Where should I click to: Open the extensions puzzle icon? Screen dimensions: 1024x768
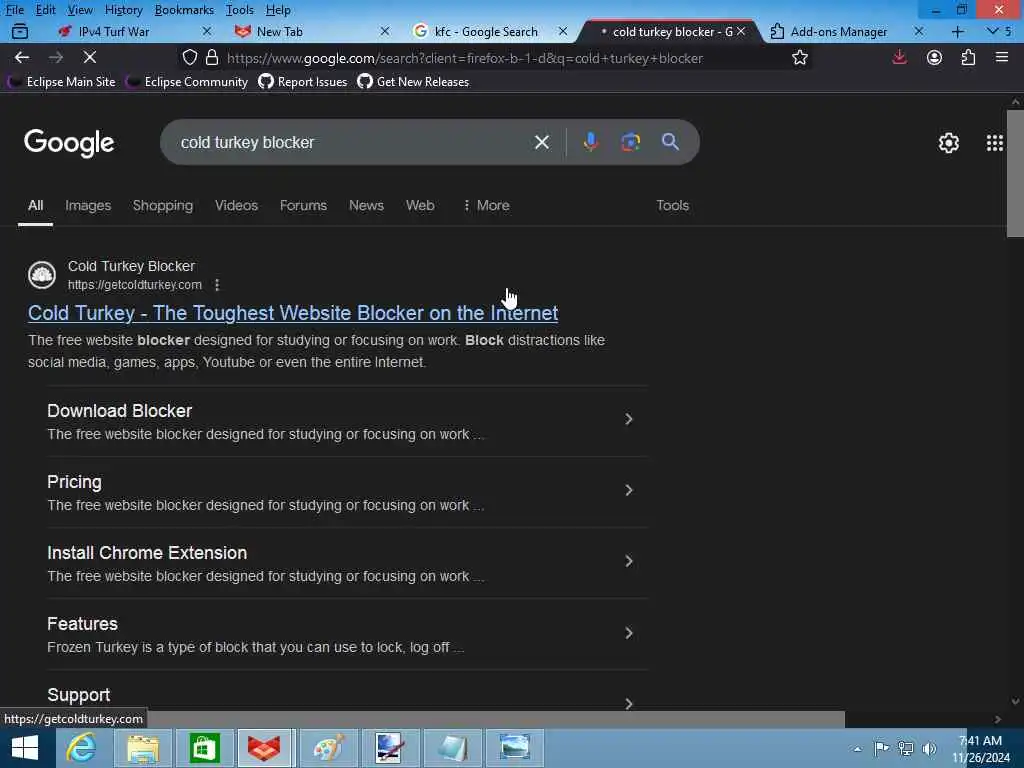968,57
